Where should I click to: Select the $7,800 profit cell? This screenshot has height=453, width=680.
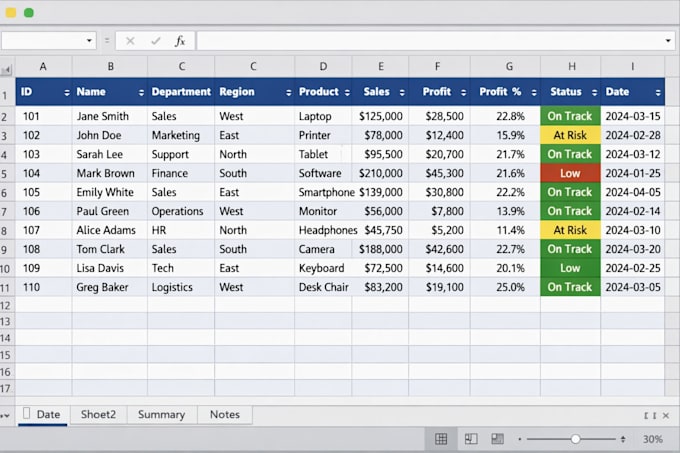[x=440, y=211]
